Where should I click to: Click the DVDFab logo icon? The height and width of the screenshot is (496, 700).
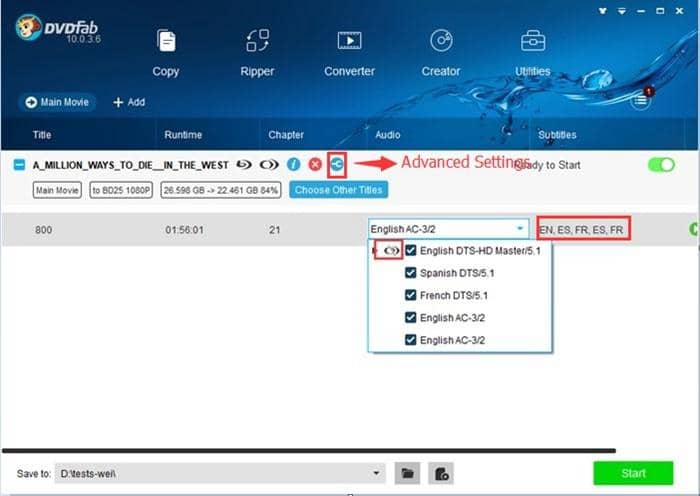click(28, 27)
